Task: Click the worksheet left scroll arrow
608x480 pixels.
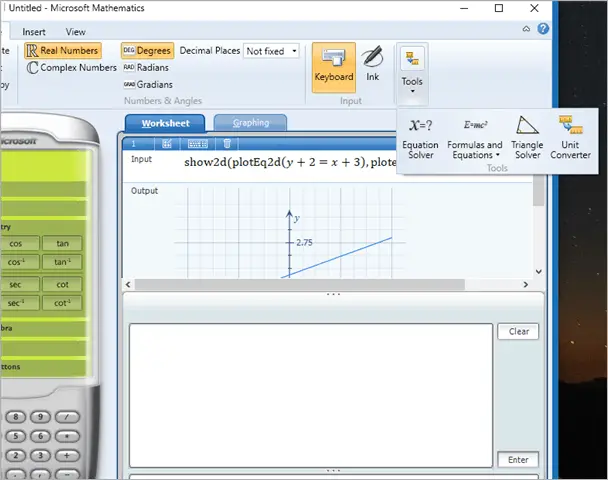Action: 128,285
